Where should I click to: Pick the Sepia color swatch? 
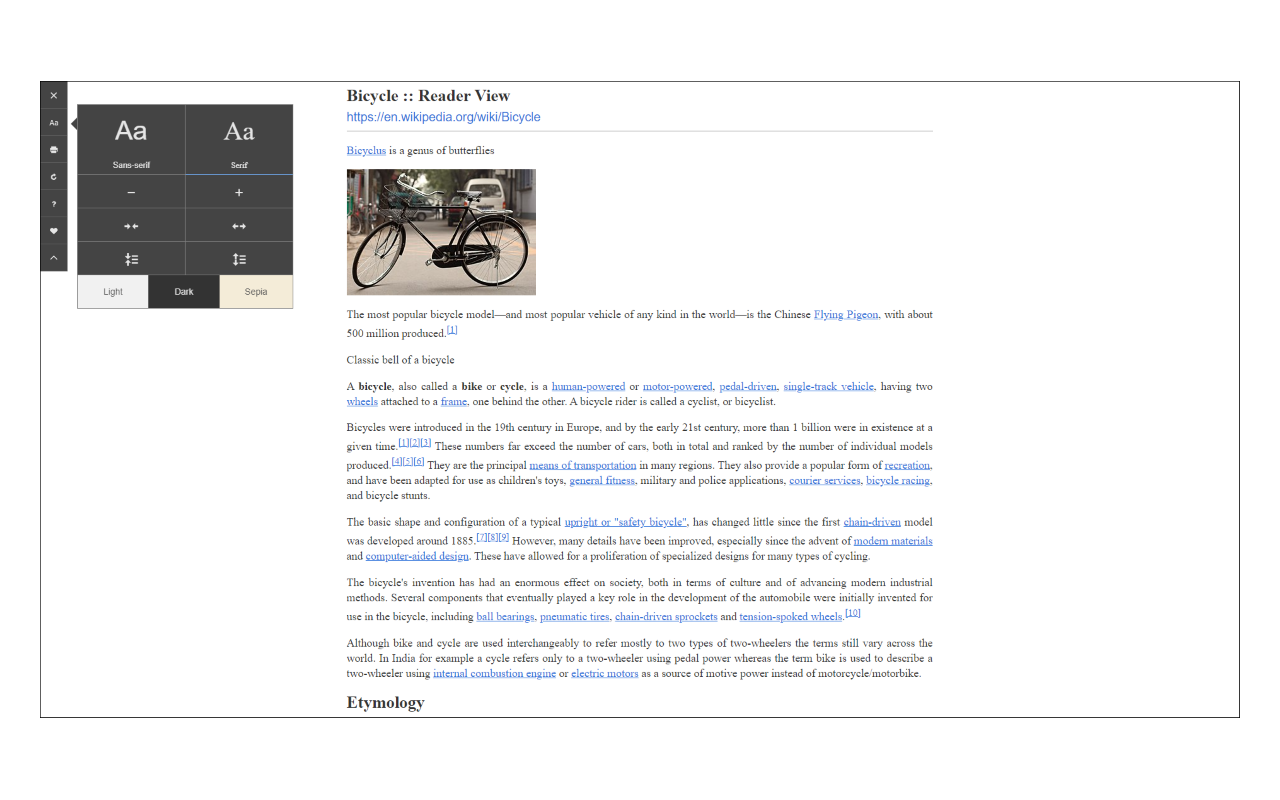(x=256, y=291)
